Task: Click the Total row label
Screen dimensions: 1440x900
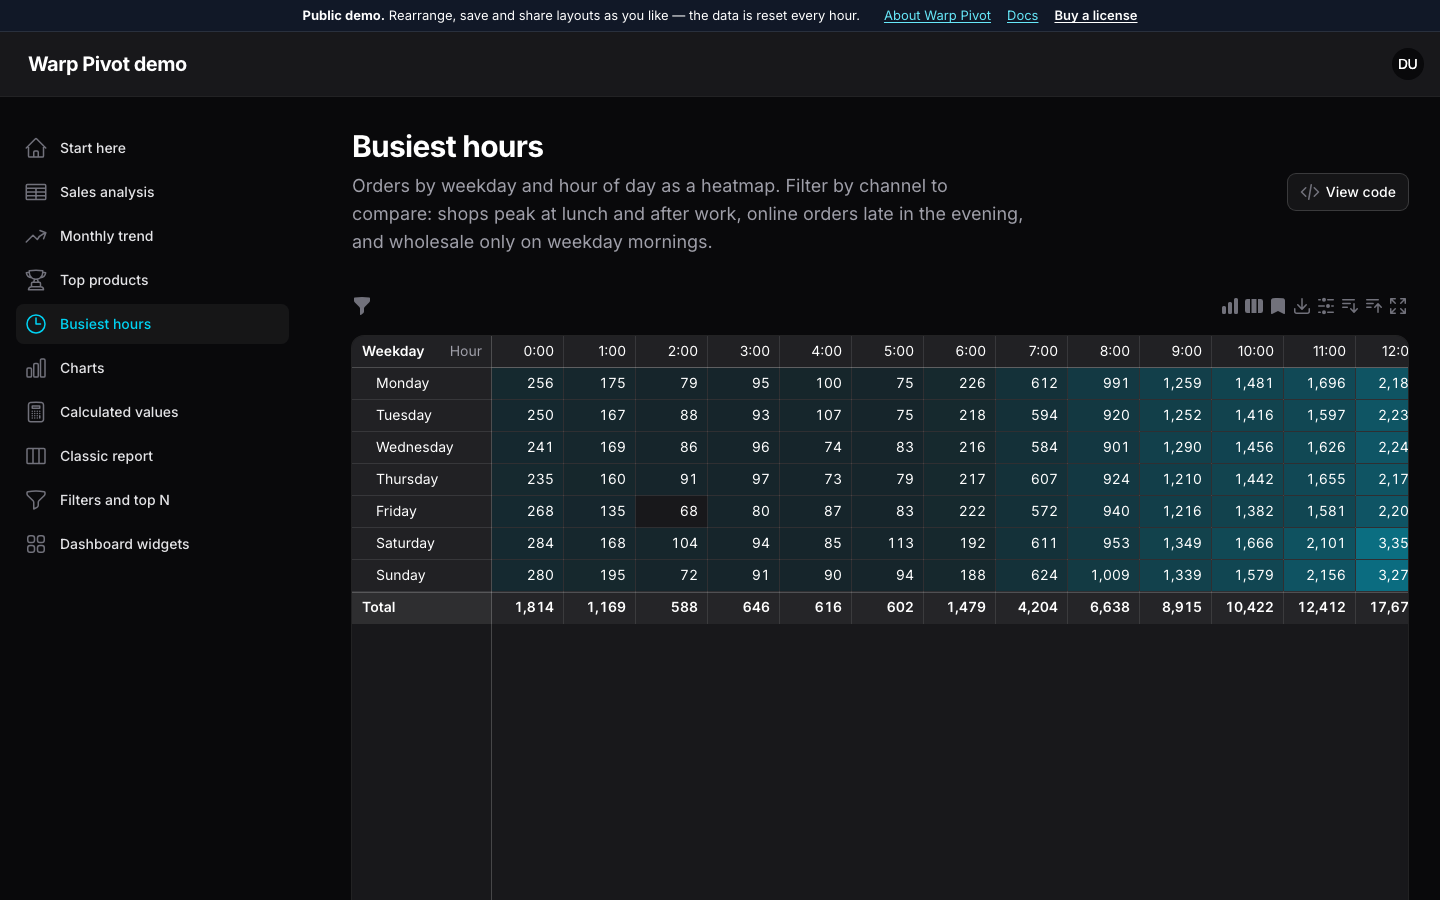Action: click(x=421, y=607)
